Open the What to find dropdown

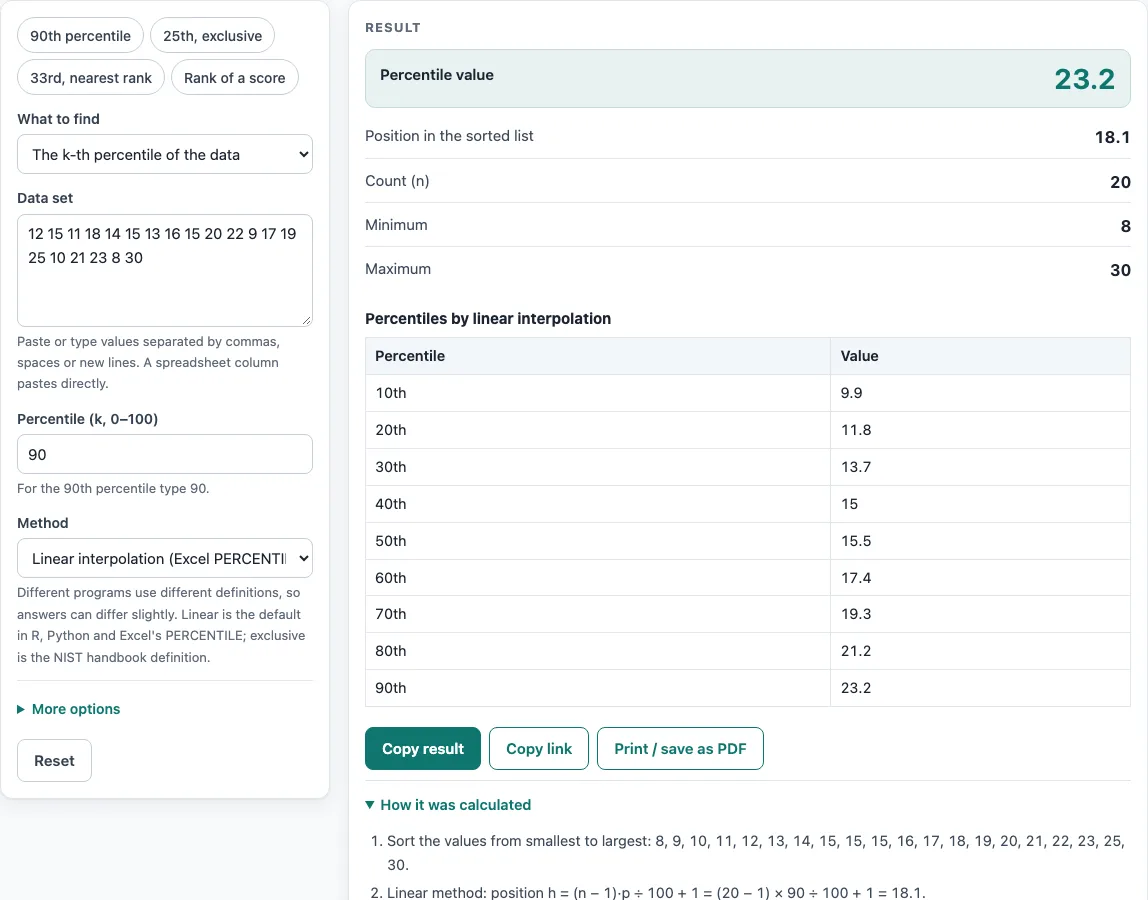pos(165,155)
